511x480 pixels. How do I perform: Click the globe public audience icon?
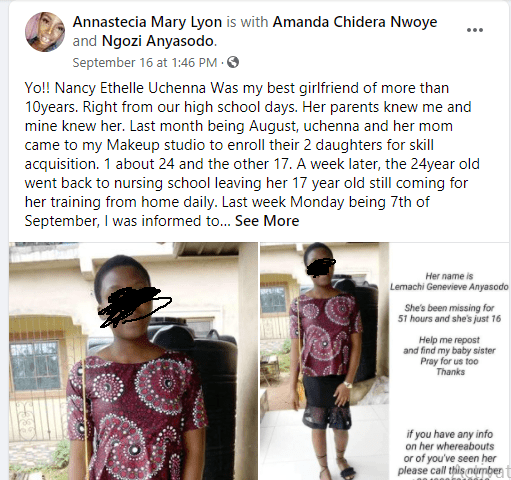coord(233,62)
